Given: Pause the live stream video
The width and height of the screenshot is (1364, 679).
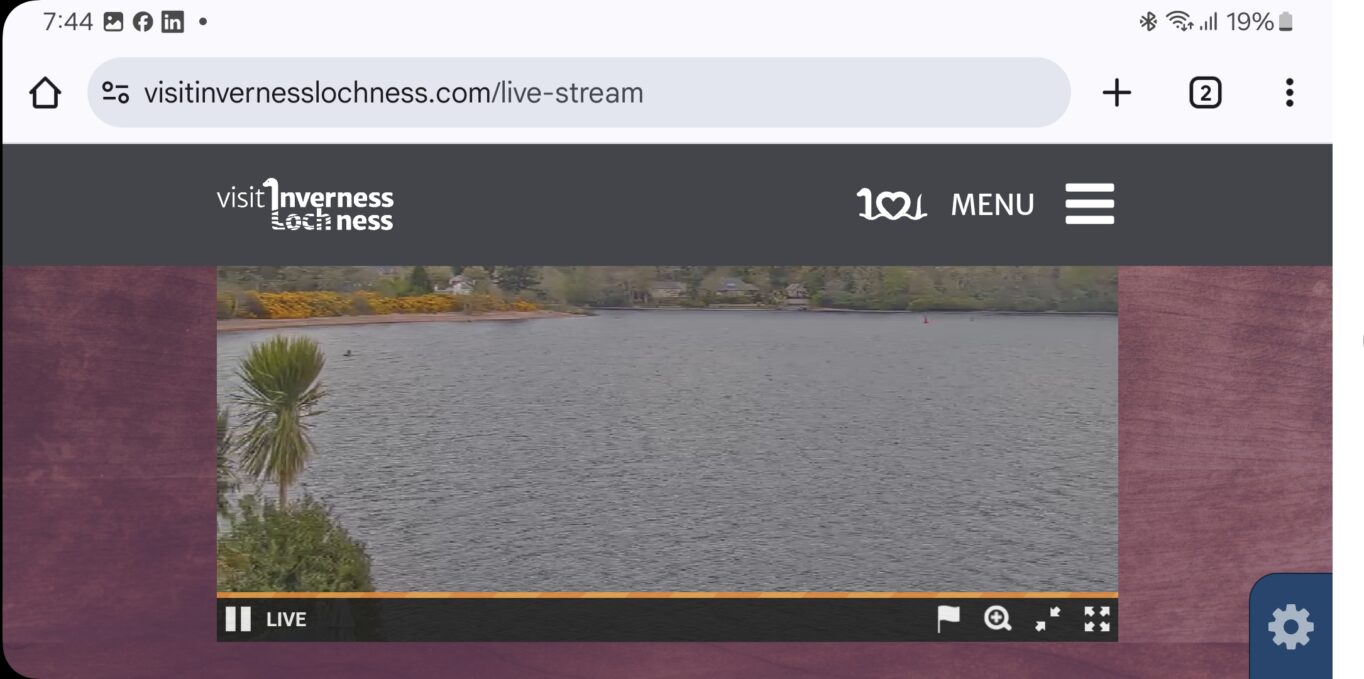Looking at the screenshot, I should (238, 619).
